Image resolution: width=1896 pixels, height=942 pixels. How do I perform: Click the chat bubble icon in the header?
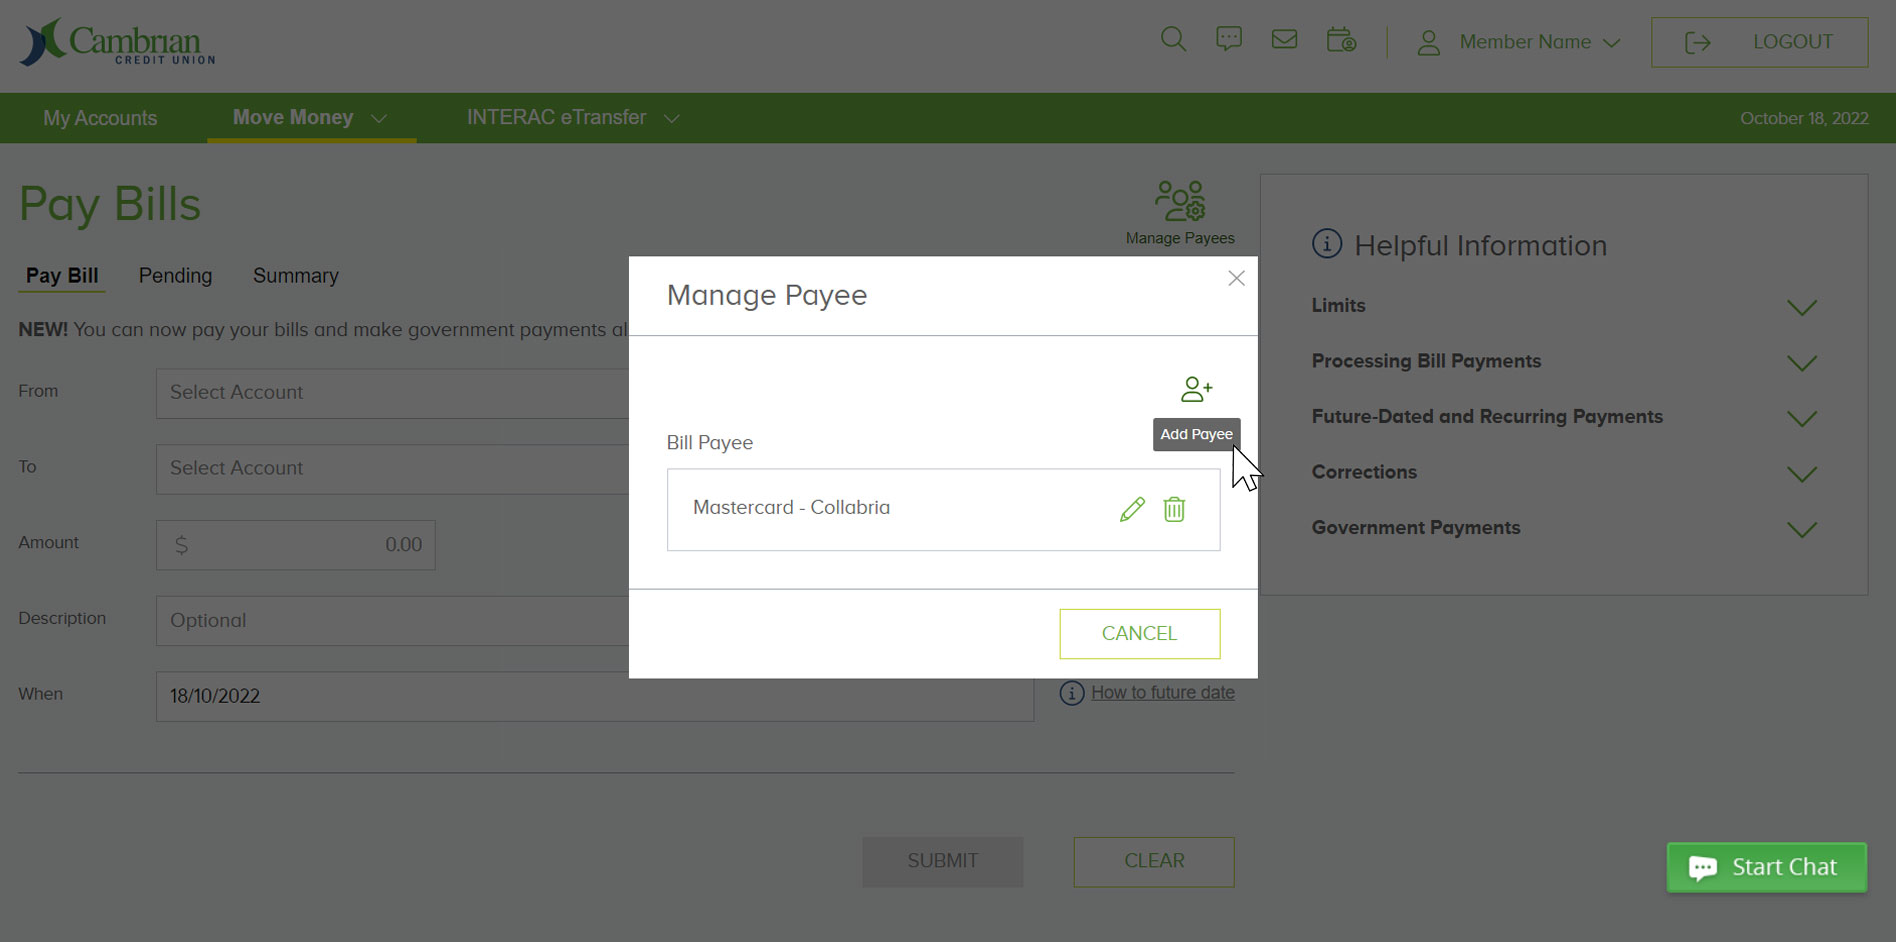1228,40
